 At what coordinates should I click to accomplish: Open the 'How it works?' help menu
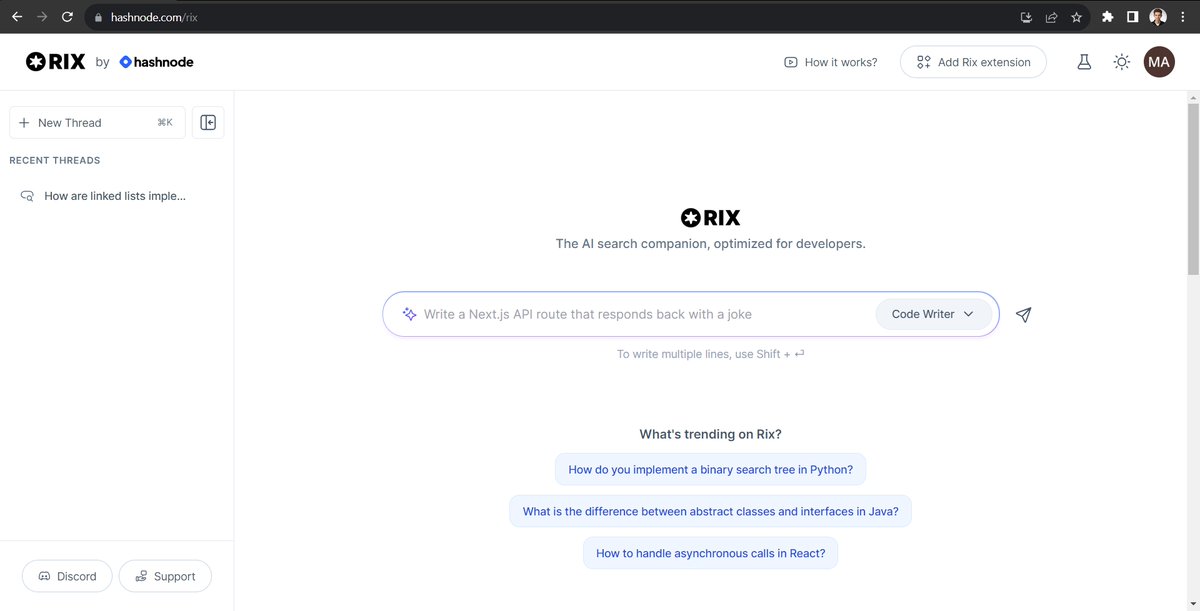click(x=830, y=61)
